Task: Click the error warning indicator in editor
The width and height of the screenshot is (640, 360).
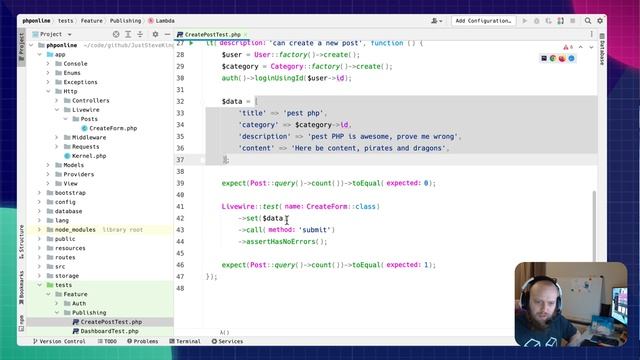Action: 568,47
